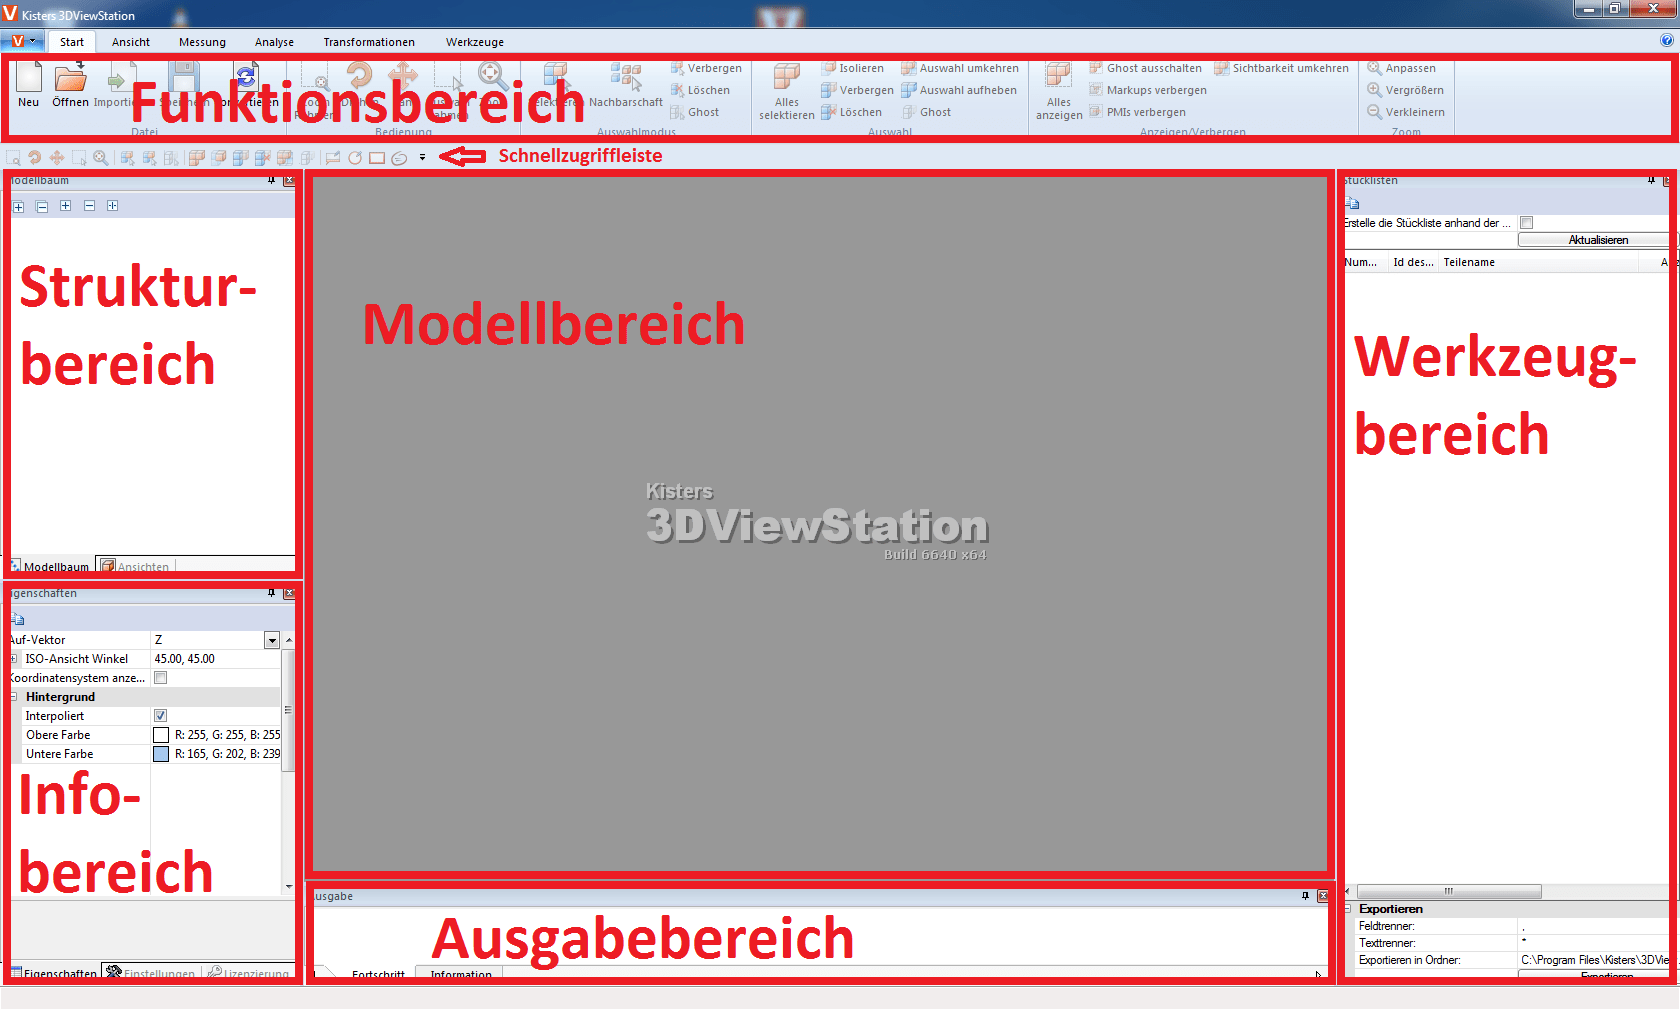Image resolution: width=1680 pixels, height=1010 pixels.
Task: Click the circle markup icon in quick access bar
Action: (x=355, y=158)
